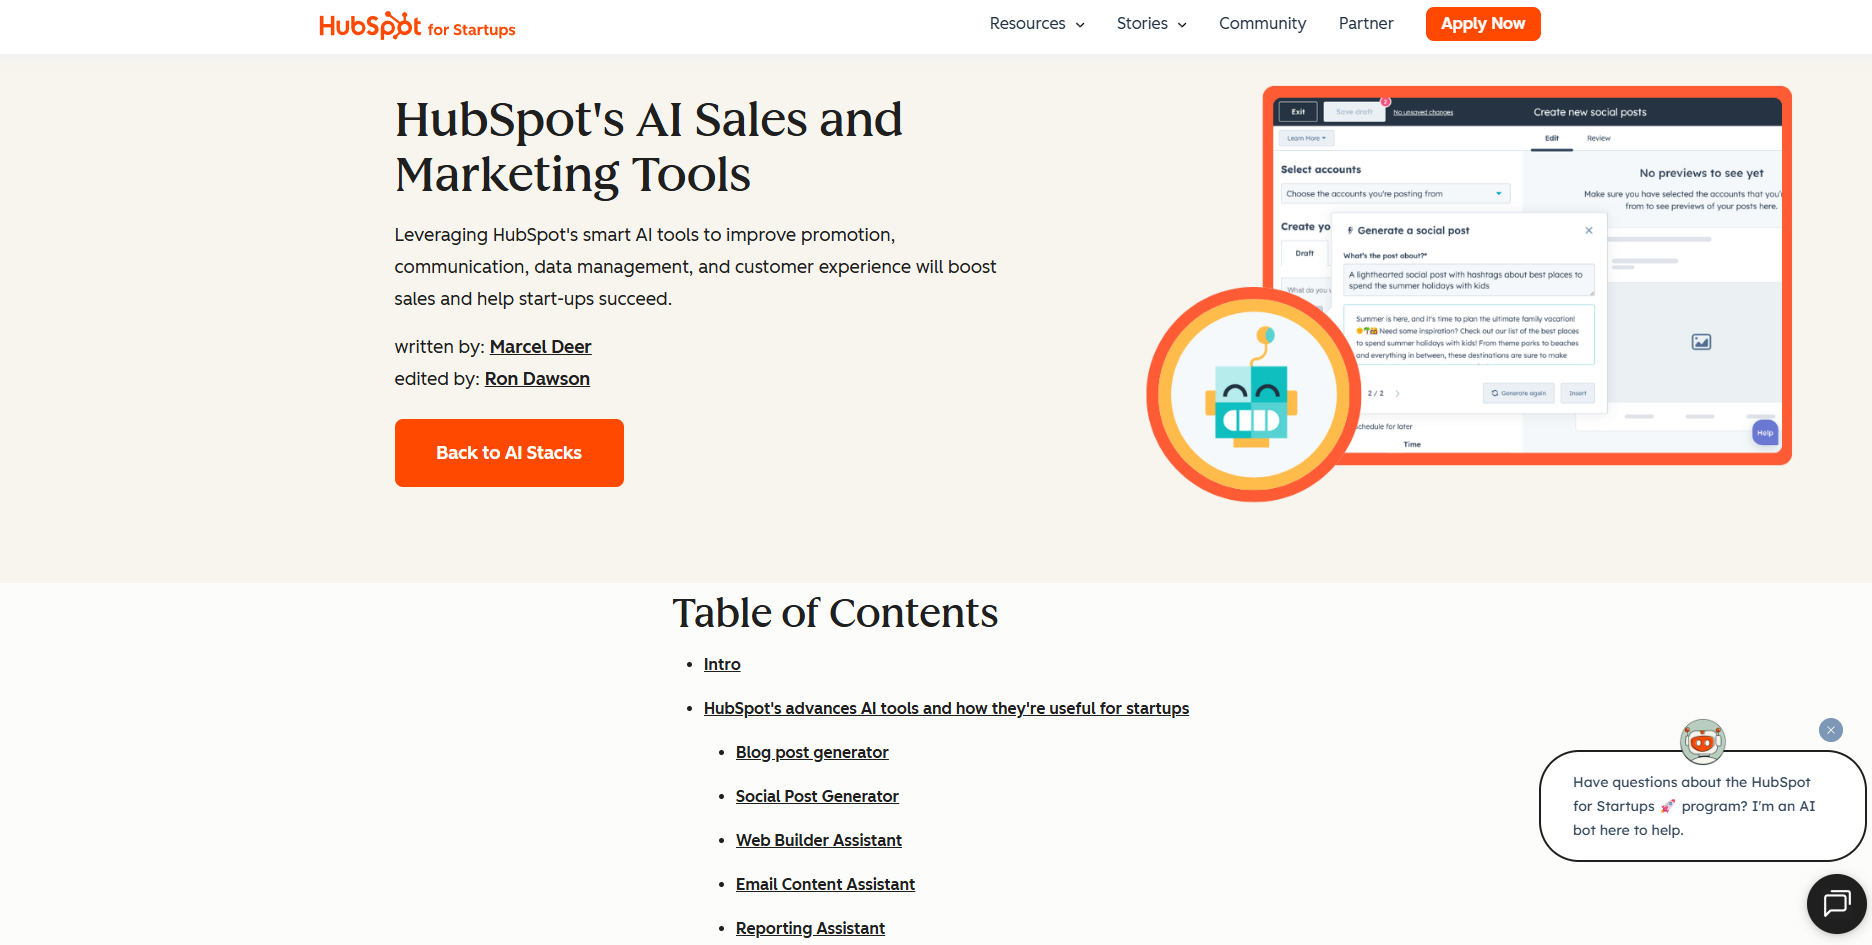The height and width of the screenshot is (945, 1872).
Task: Open the chat launcher bubble icon
Action: pos(1836,903)
